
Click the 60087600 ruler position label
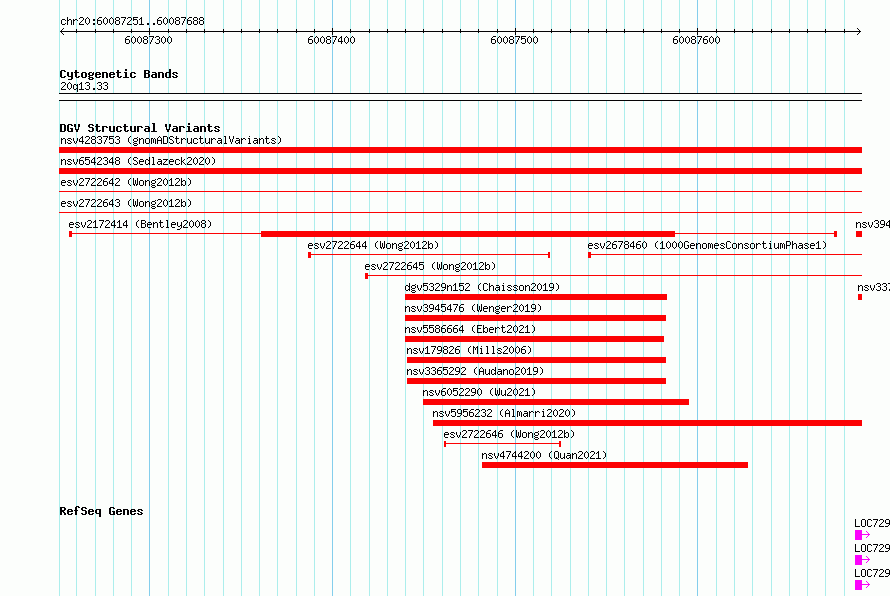696,40
